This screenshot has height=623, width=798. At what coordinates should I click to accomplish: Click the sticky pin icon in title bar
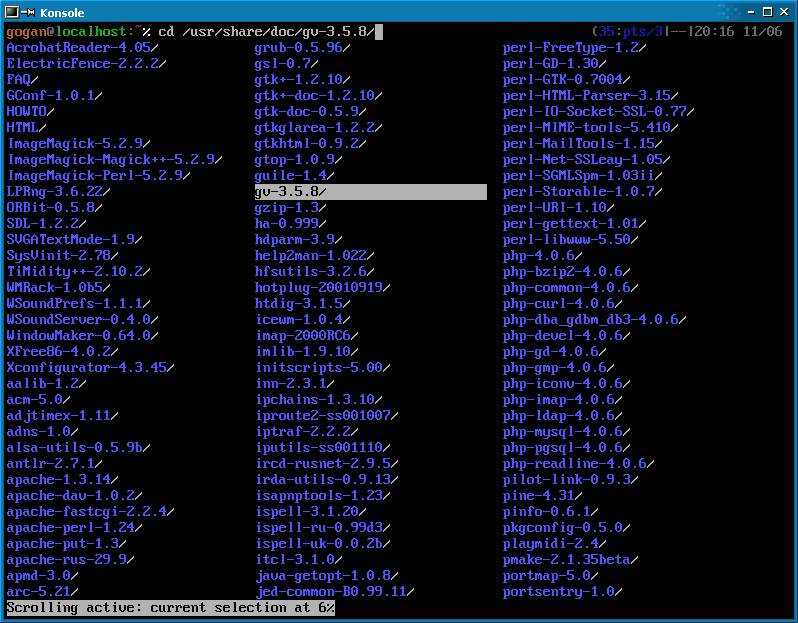coord(27,12)
